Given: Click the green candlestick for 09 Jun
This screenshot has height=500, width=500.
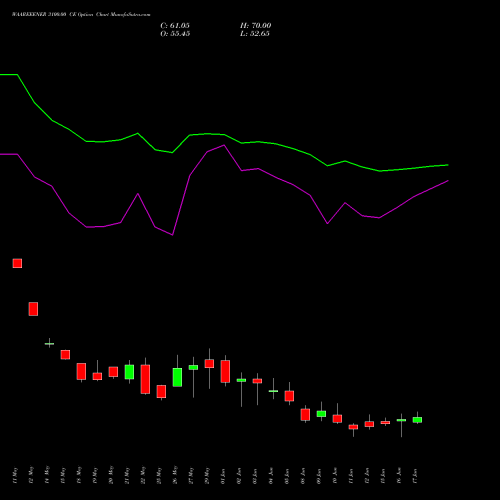Looking at the screenshot, I should pos(321,414).
